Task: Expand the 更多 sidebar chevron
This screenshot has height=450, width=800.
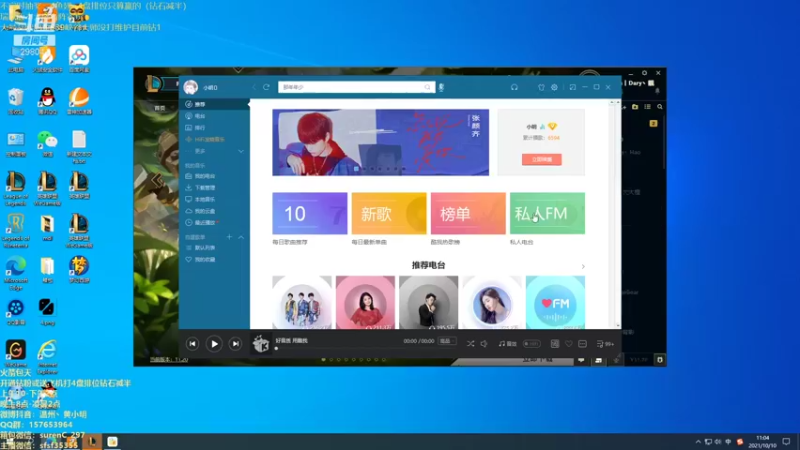Action: click(241, 151)
